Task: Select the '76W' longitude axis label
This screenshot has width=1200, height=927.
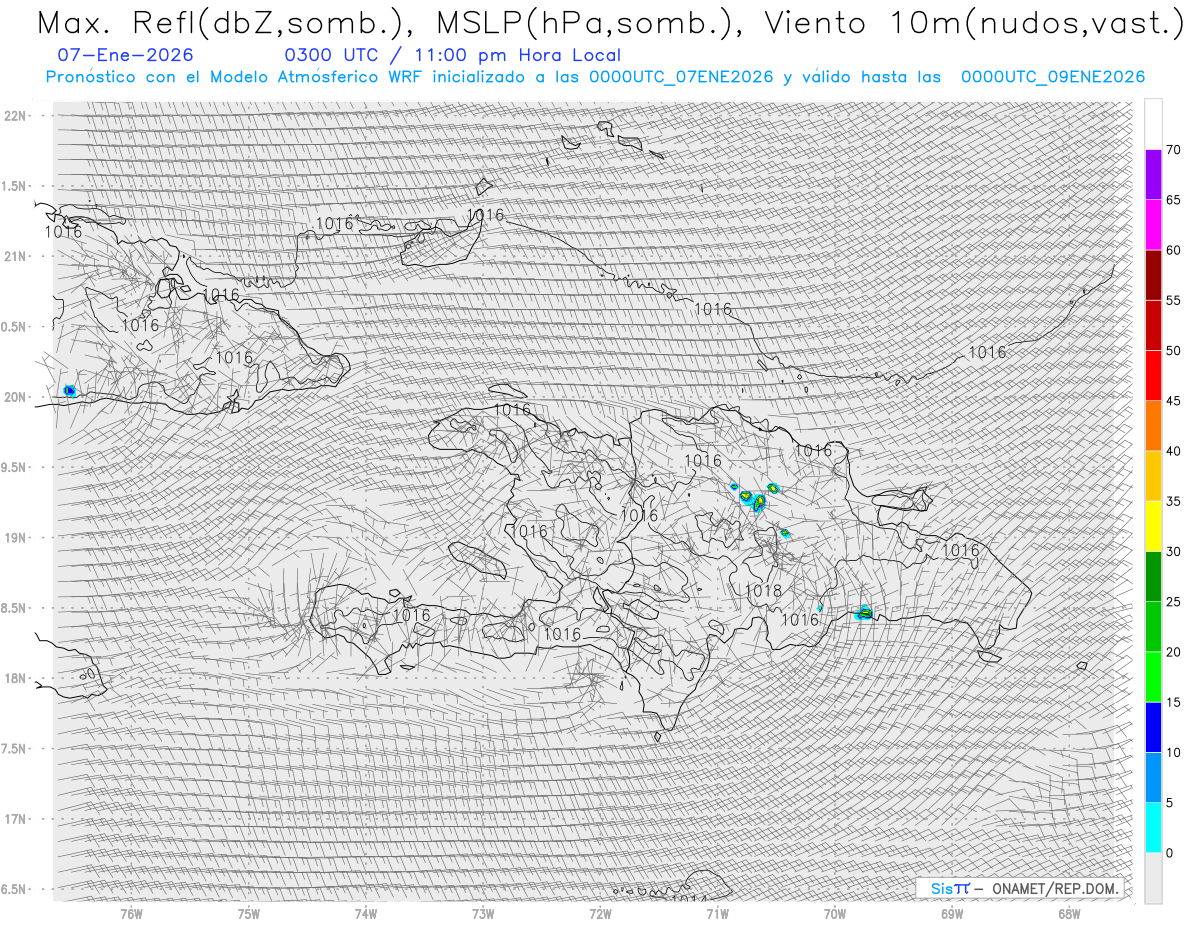Action: click(x=131, y=914)
